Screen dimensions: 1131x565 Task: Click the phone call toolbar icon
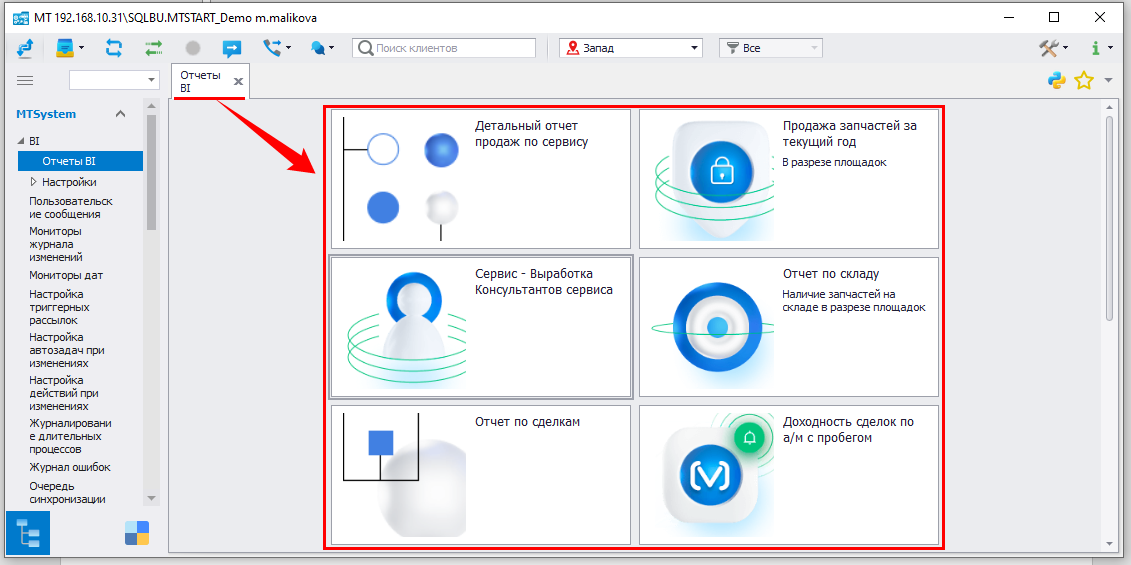point(272,48)
